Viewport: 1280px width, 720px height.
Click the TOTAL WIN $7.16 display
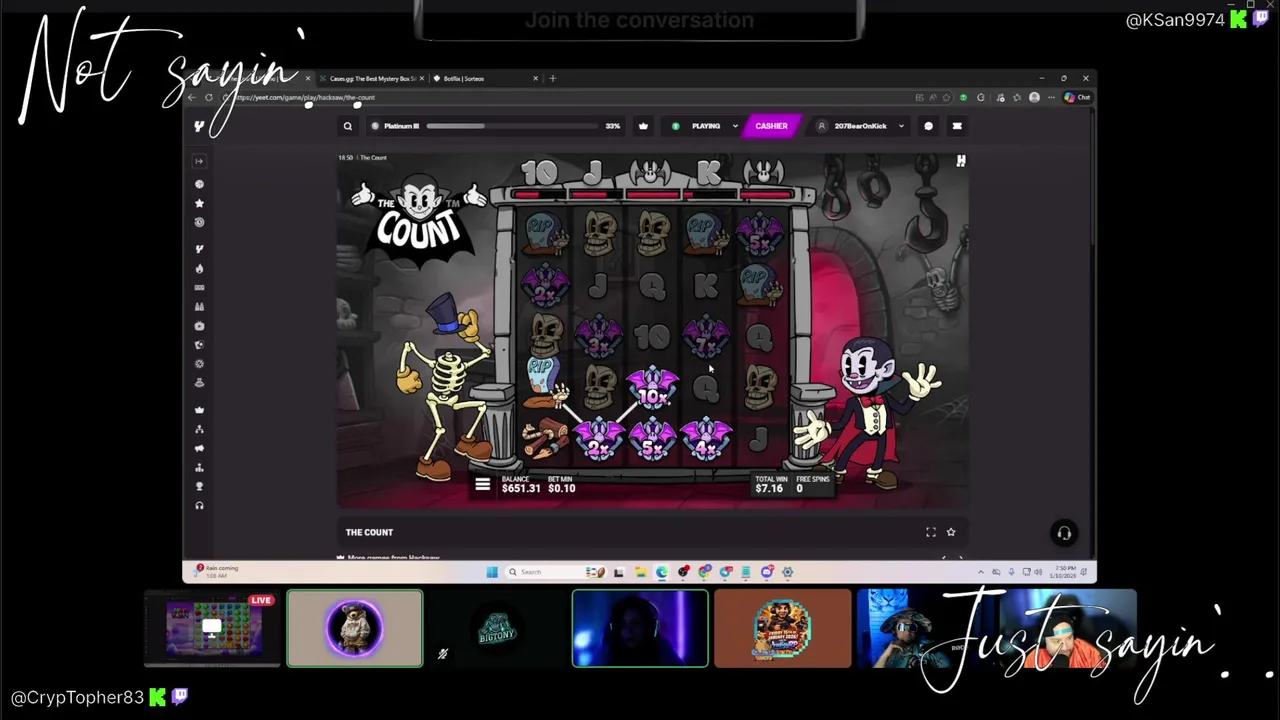click(x=769, y=485)
